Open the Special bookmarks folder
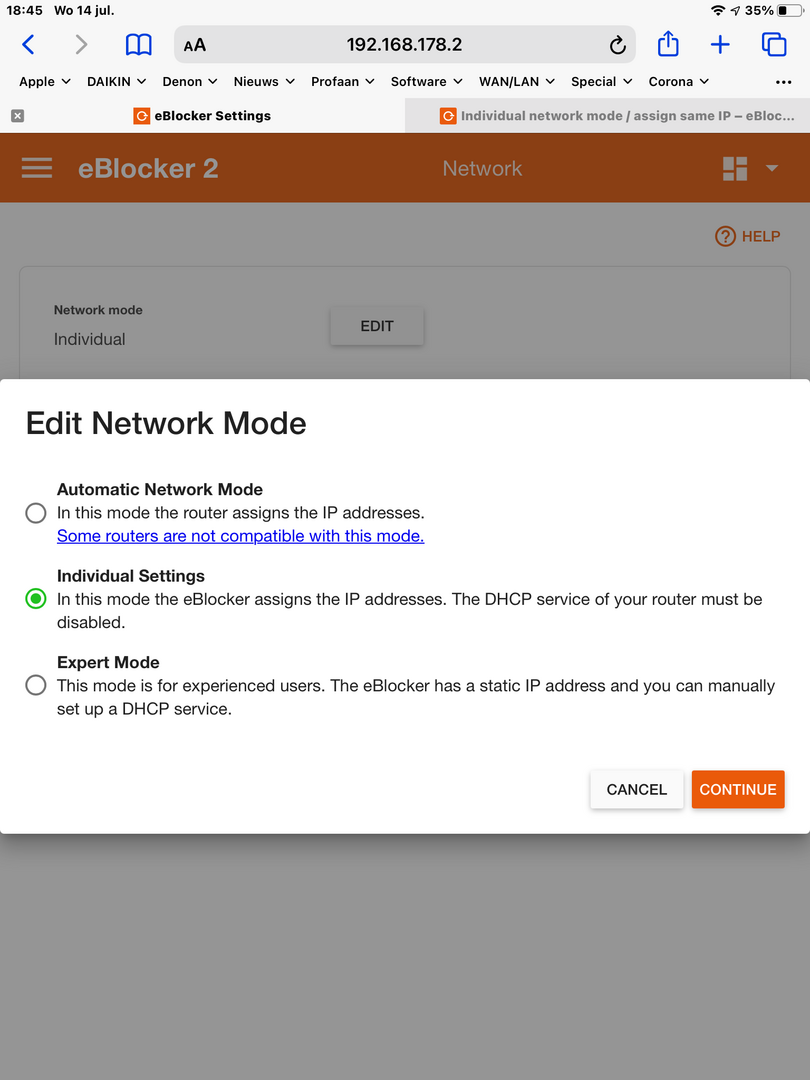The height and width of the screenshot is (1080, 810). (x=601, y=81)
